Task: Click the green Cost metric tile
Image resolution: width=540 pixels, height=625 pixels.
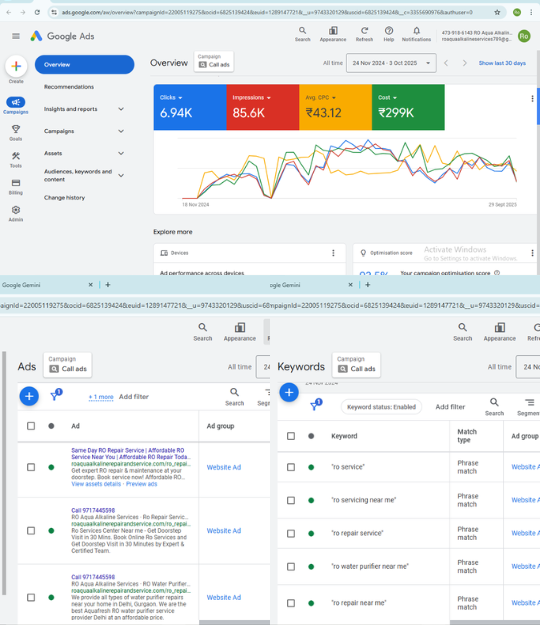Action: coord(408,107)
